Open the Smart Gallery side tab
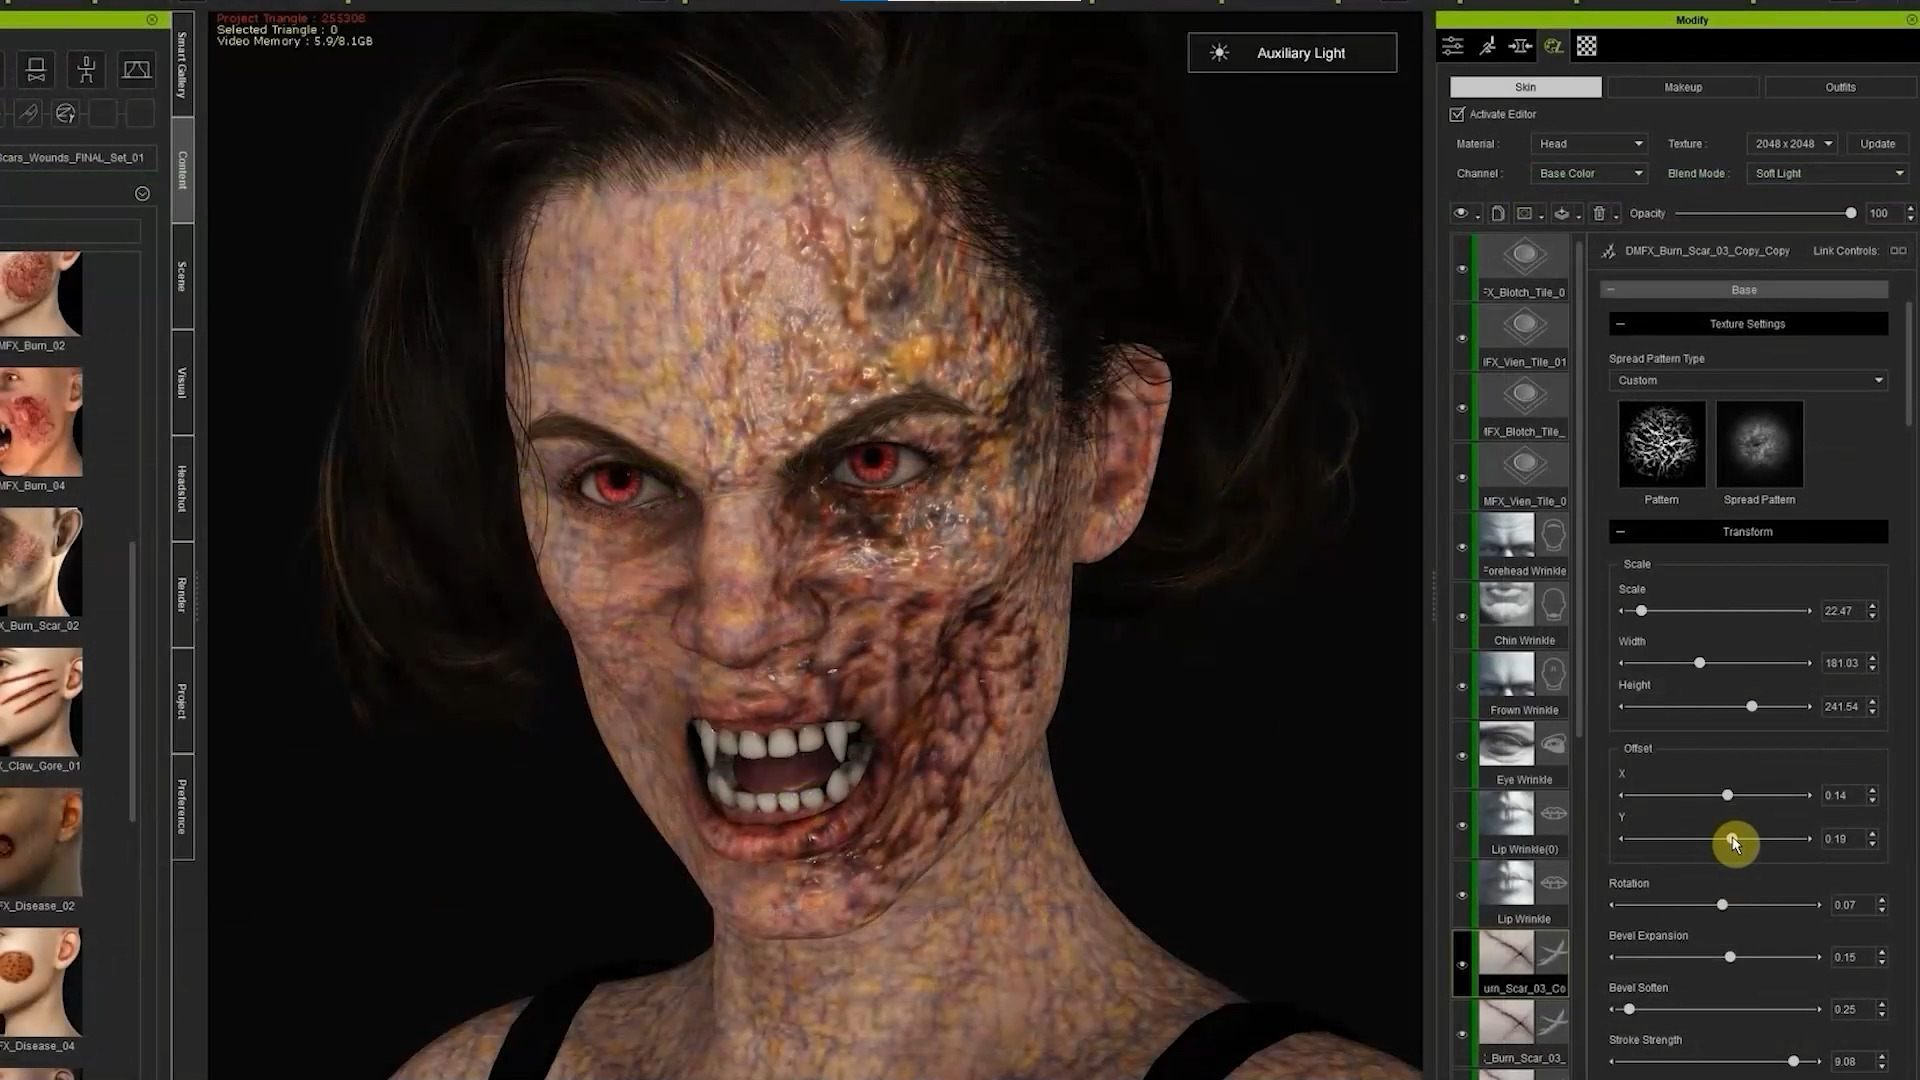1920x1080 pixels. [x=182, y=65]
